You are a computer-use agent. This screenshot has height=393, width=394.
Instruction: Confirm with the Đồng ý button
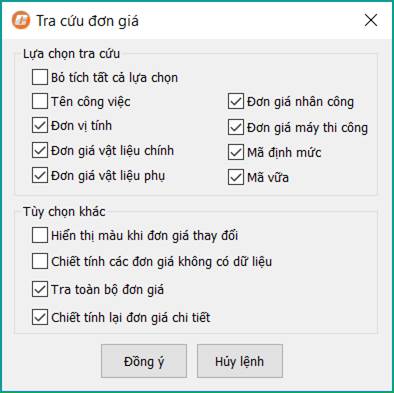coord(144,361)
